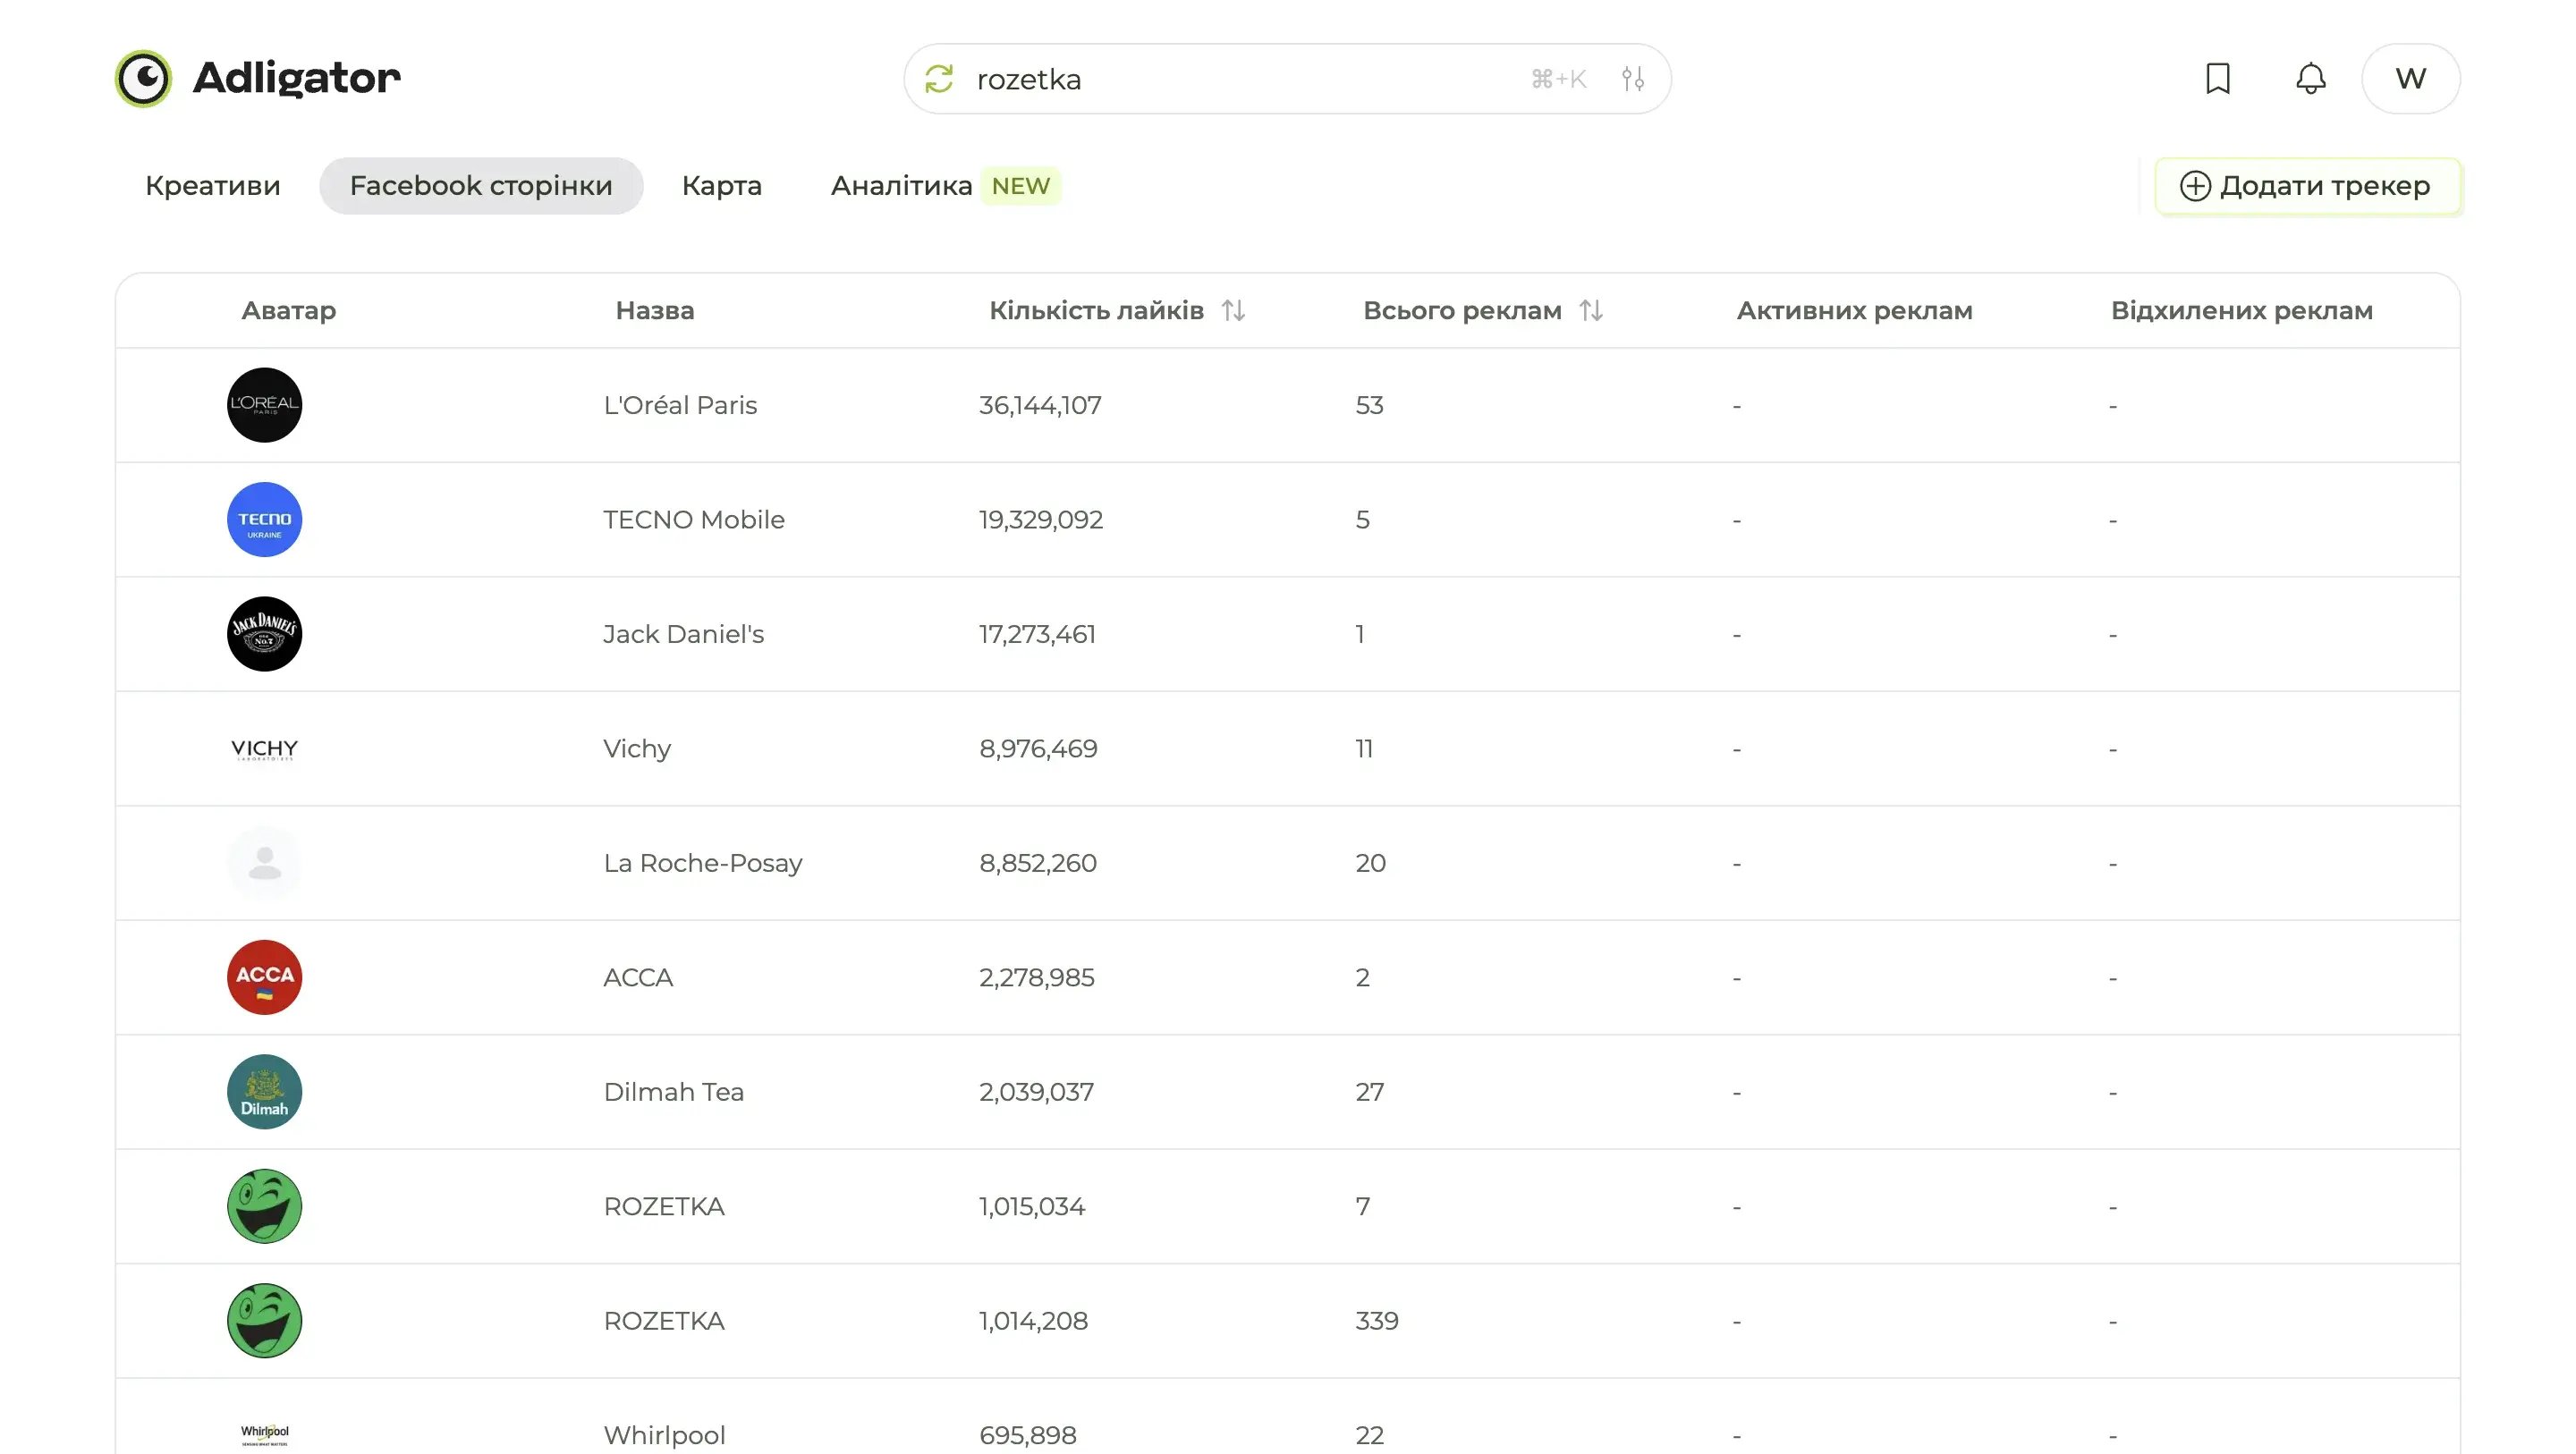
Task: Select the Facebook сторінки tab
Action: pos(481,186)
